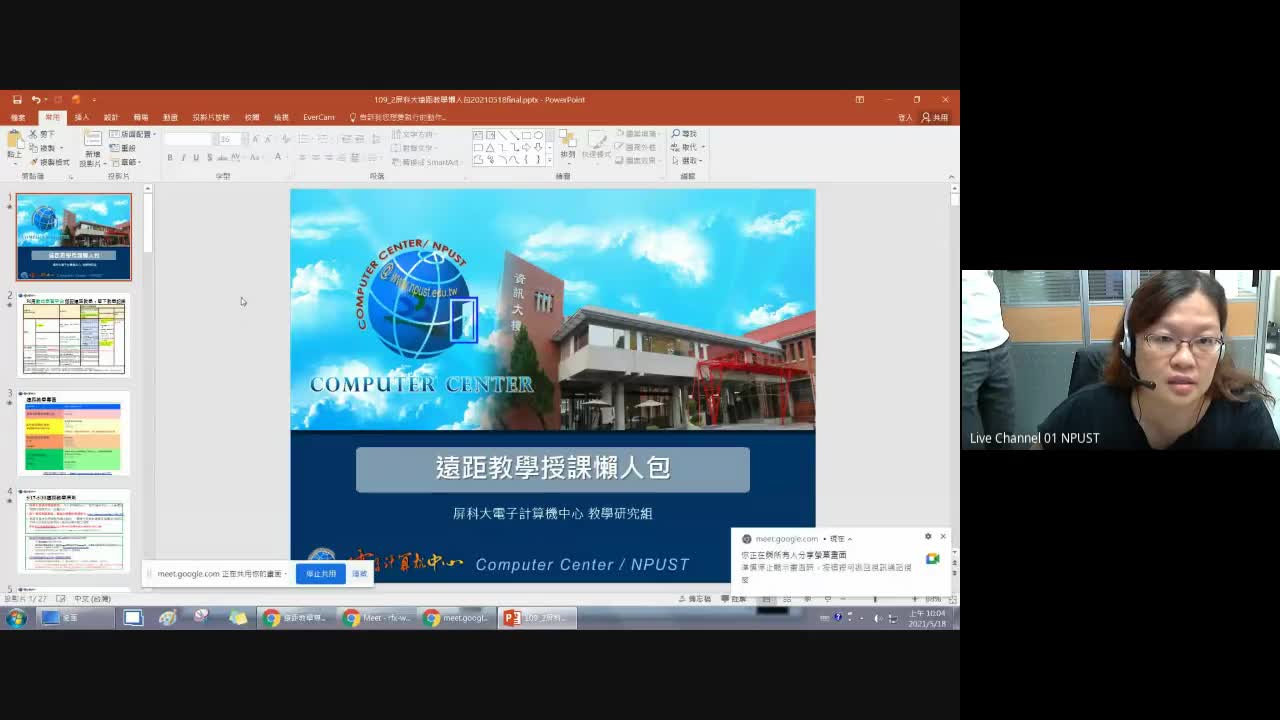Viewport: 1280px width, 720px height.
Task: Choose the oval shape in shapes gallery
Action: [538, 135]
